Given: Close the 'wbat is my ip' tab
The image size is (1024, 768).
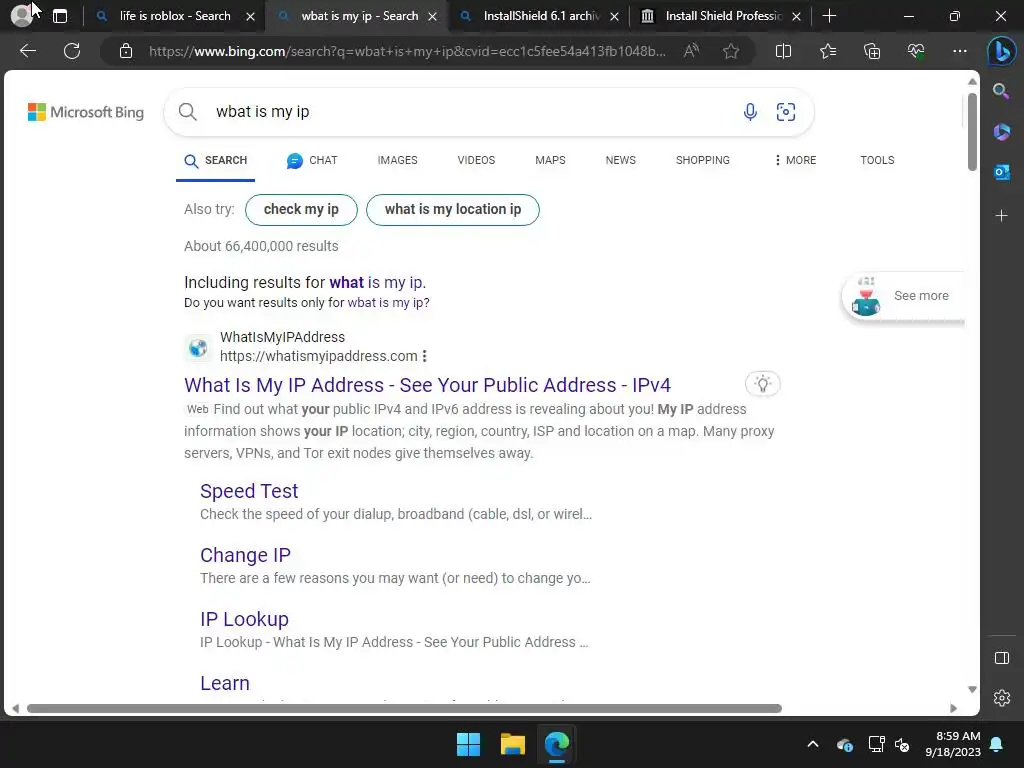Looking at the screenshot, I should click(x=432, y=16).
